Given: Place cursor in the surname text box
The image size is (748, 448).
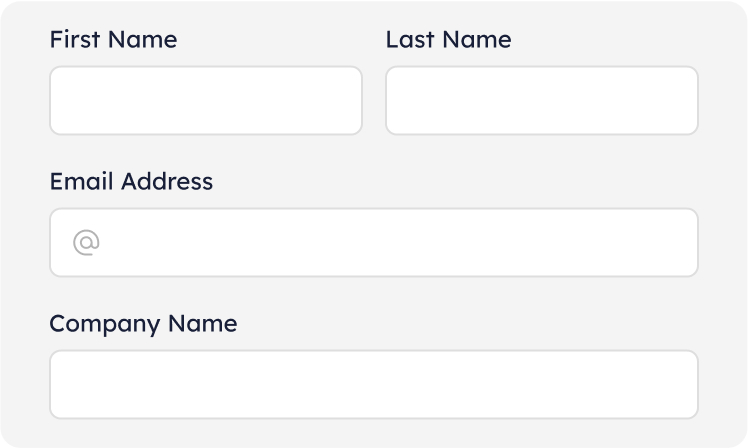Looking at the screenshot, I should pos(541,100).
